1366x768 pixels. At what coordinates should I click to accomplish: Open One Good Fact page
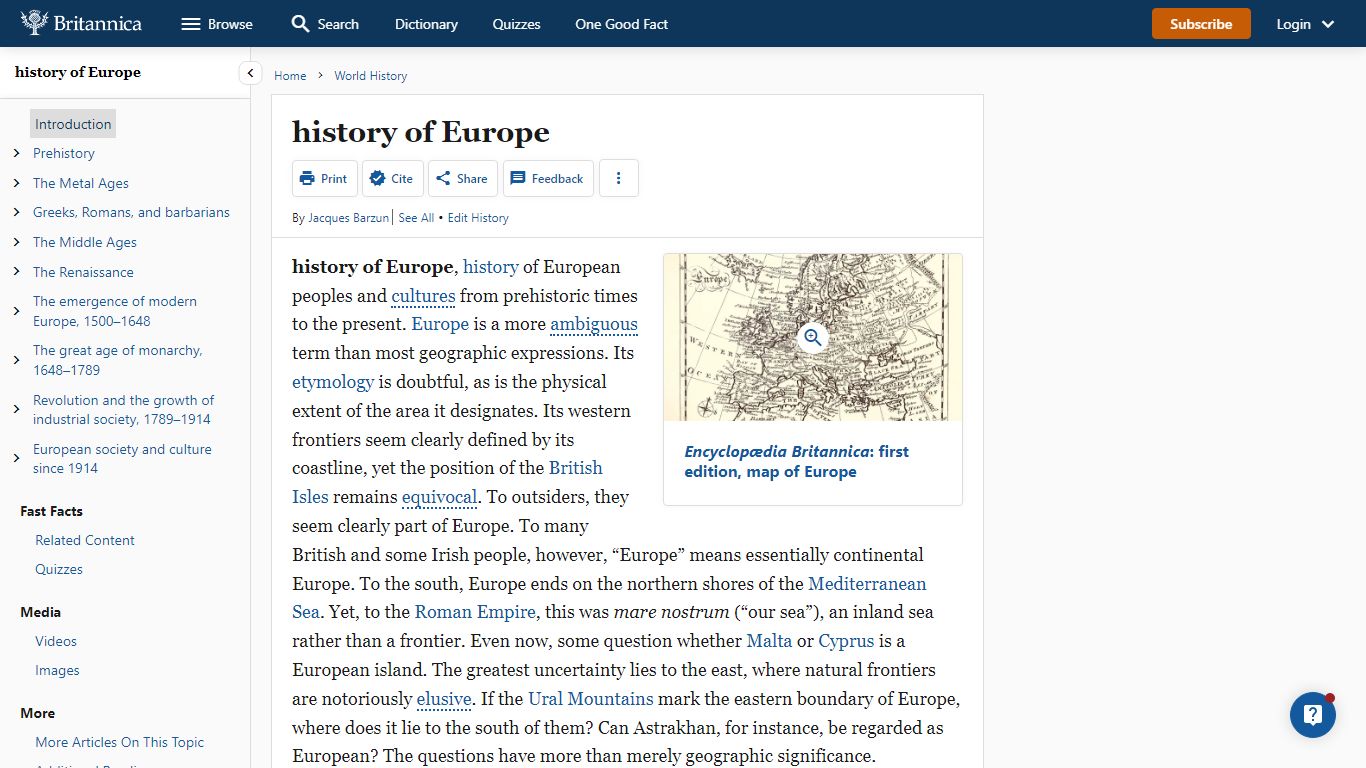[x=621, y=24]
